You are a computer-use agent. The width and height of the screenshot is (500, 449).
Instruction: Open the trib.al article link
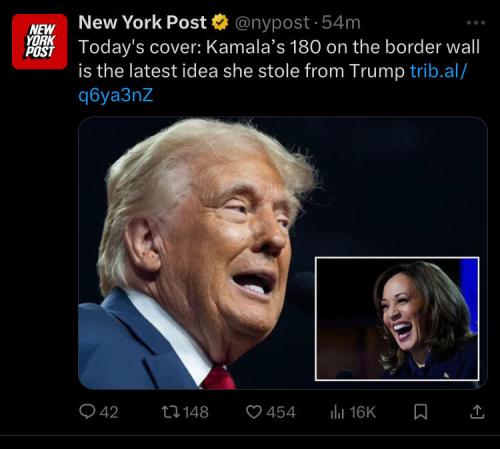273,83
